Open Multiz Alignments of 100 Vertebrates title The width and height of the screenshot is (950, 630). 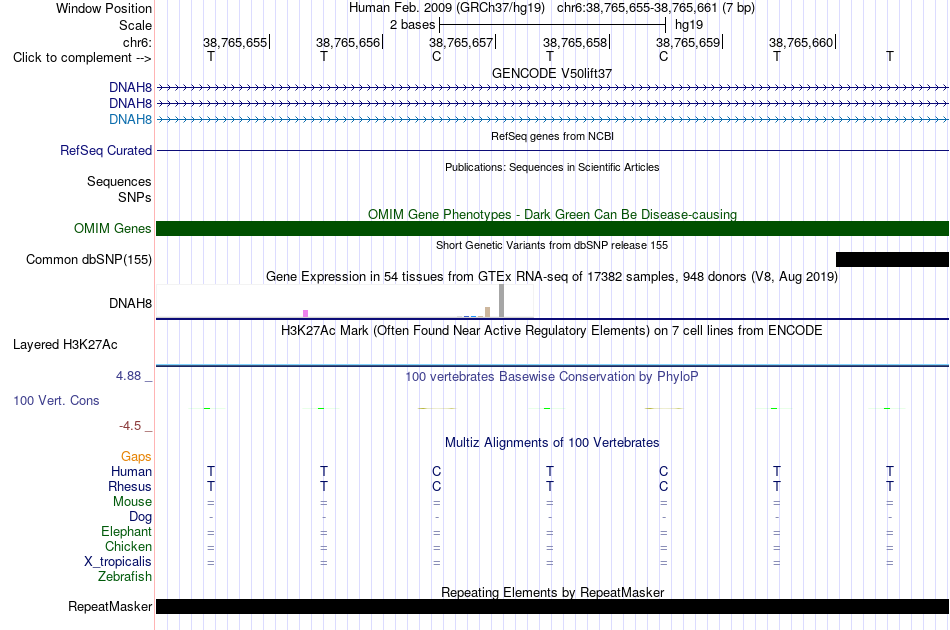coord(552,443)
